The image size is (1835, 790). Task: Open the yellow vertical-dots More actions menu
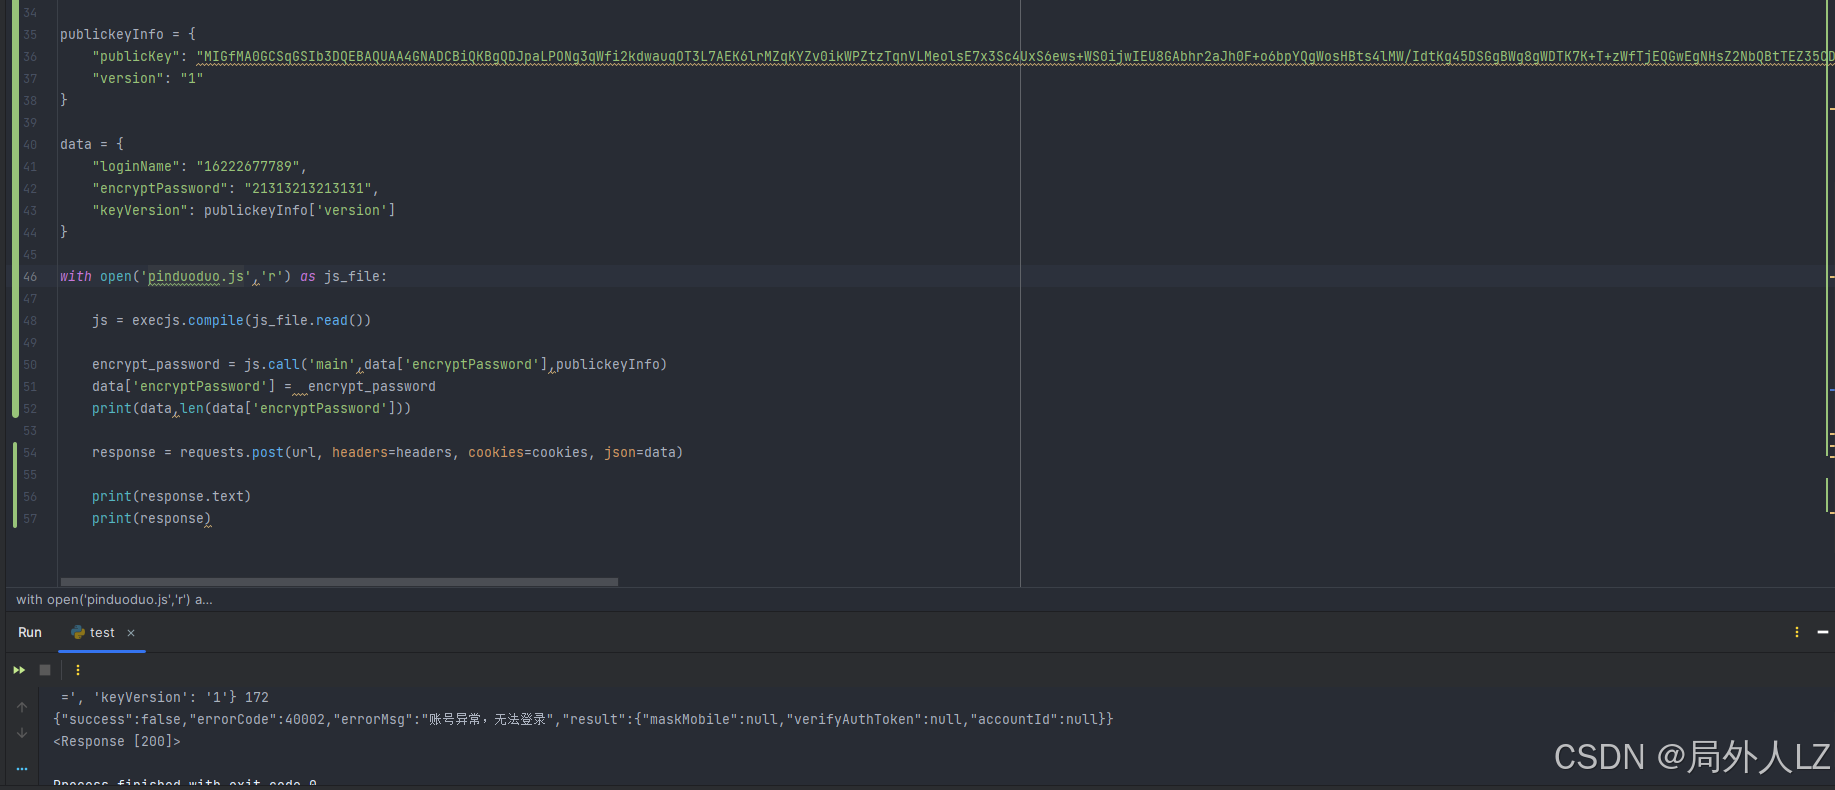[78, 670]
